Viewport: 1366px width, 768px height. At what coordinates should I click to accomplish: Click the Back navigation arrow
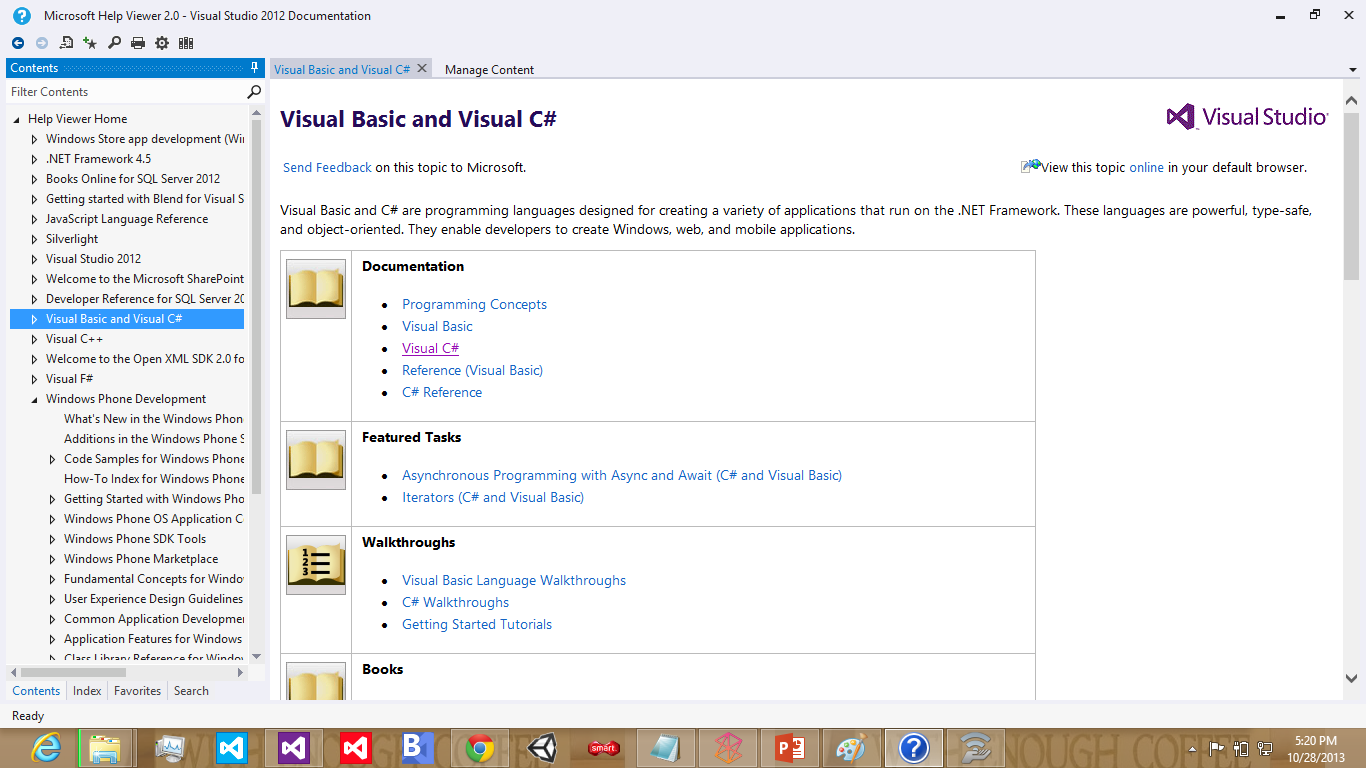tap(17, 43)
